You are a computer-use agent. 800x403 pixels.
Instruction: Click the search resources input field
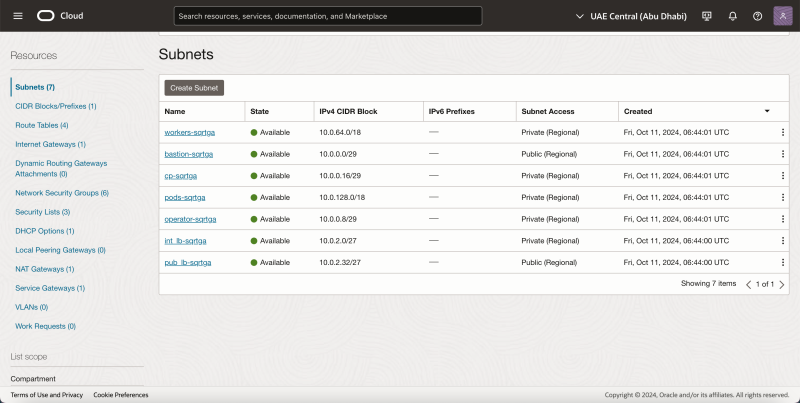(327, 16)
